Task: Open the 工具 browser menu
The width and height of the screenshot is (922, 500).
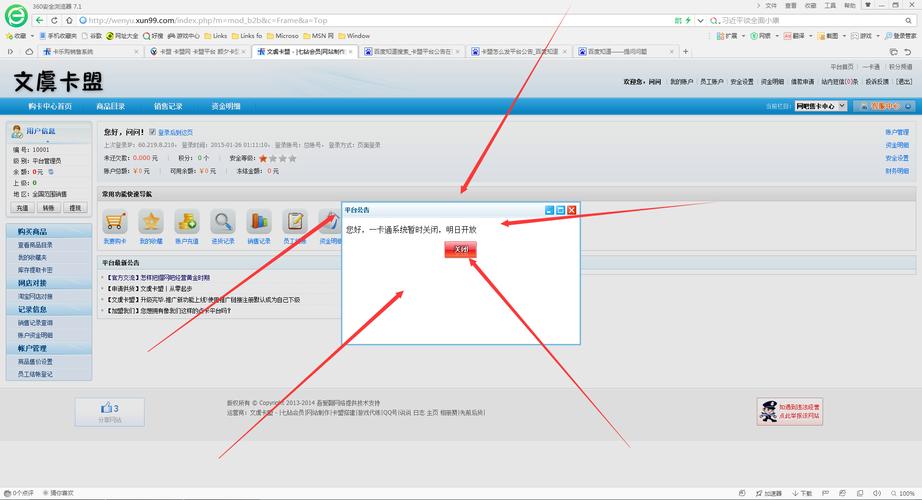Action: pos(830,5)
